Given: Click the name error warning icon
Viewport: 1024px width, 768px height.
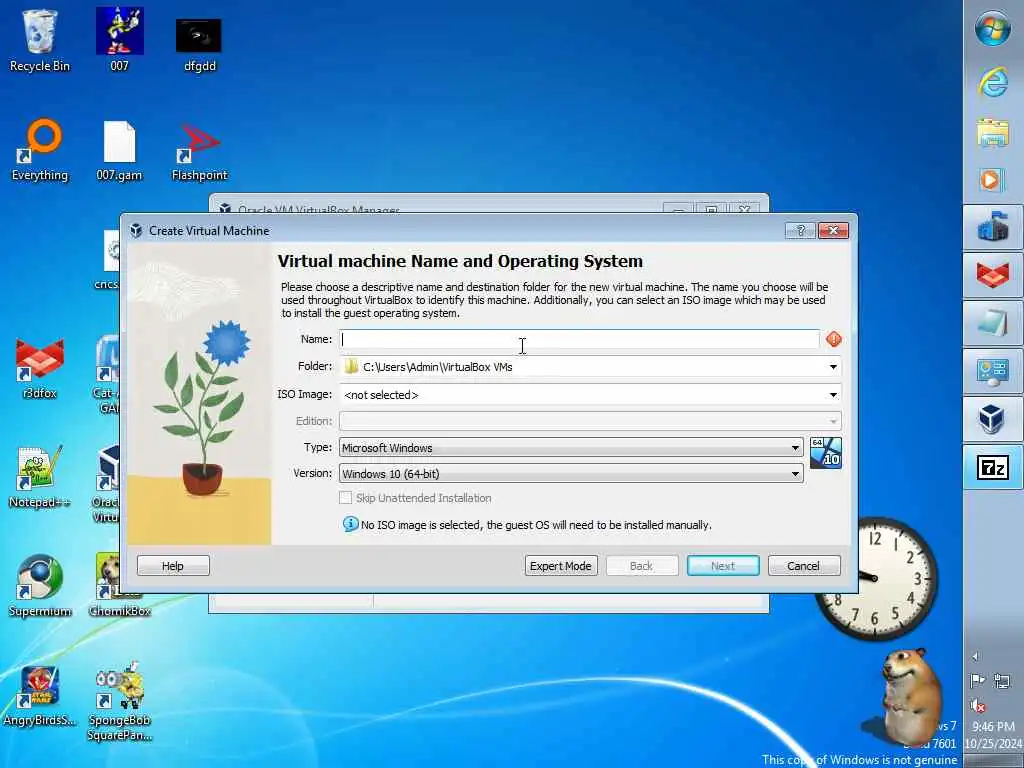Looking at the screenshot, I should pos(834,339).
